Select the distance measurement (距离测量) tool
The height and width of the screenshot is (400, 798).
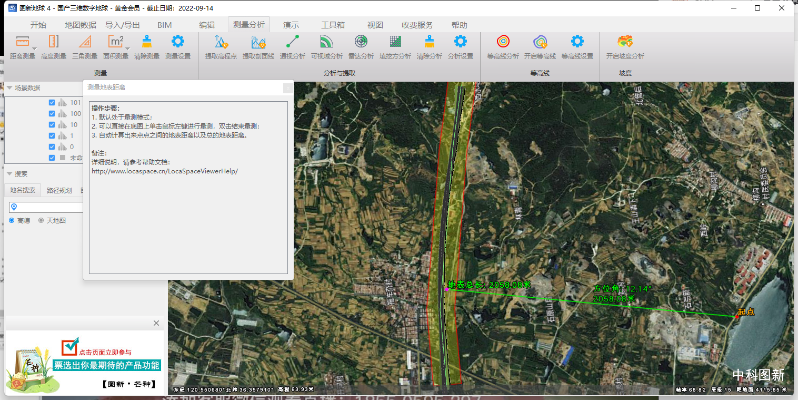[22, 42]
